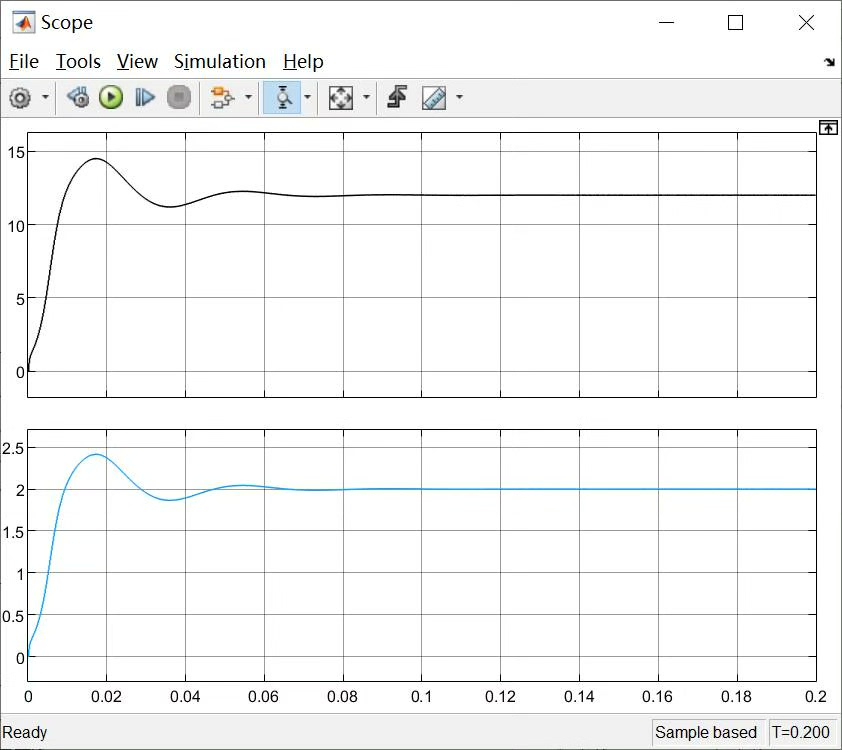Click the blue curve peak in bottom plot

96,454
